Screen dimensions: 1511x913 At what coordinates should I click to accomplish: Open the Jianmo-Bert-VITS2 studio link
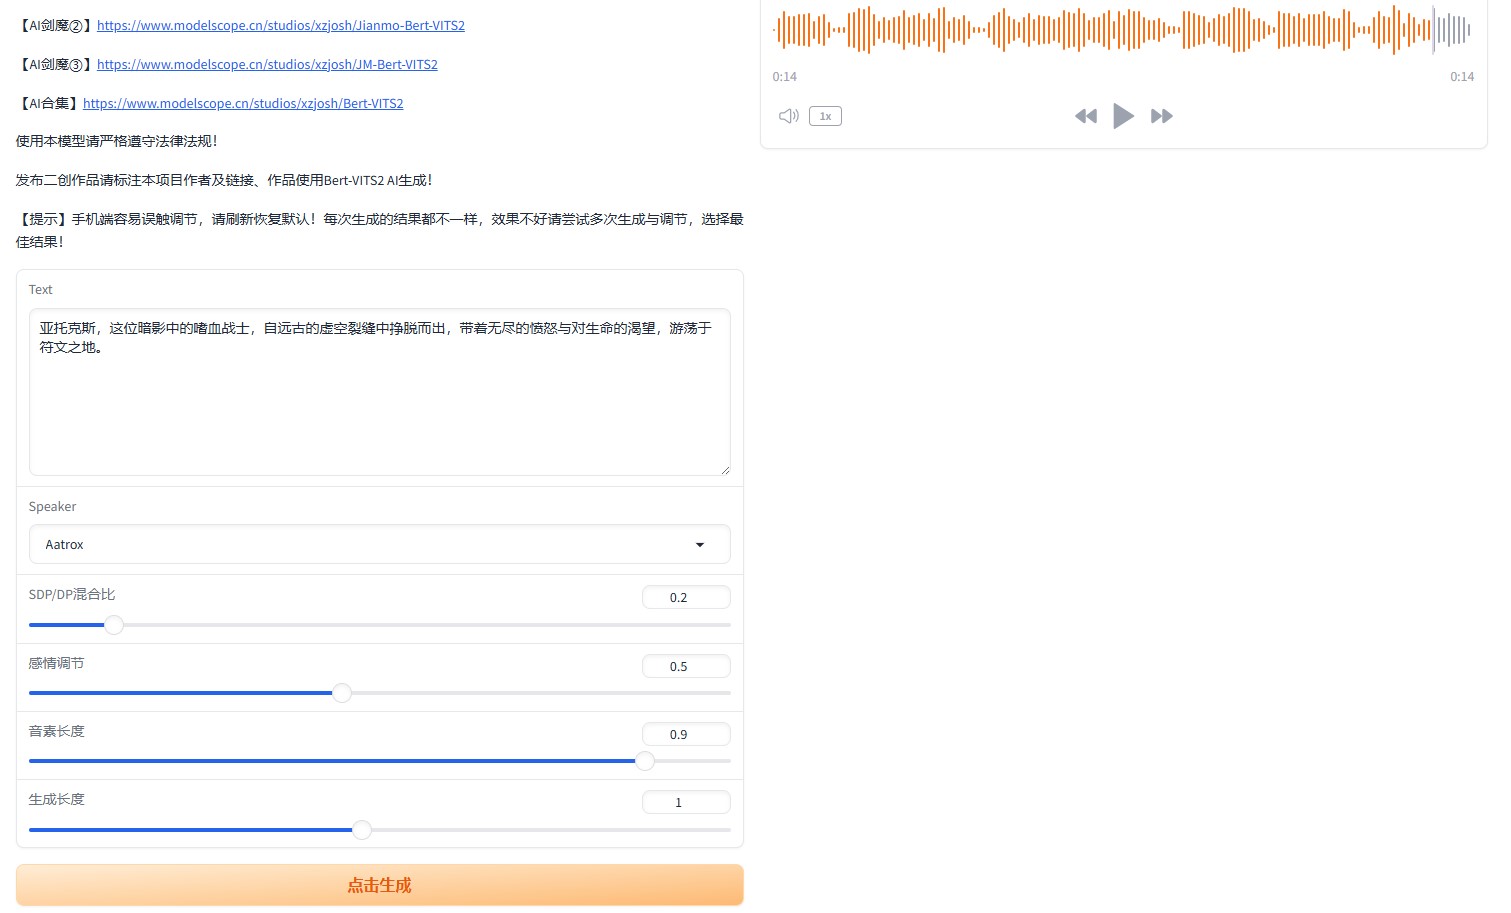281,26
